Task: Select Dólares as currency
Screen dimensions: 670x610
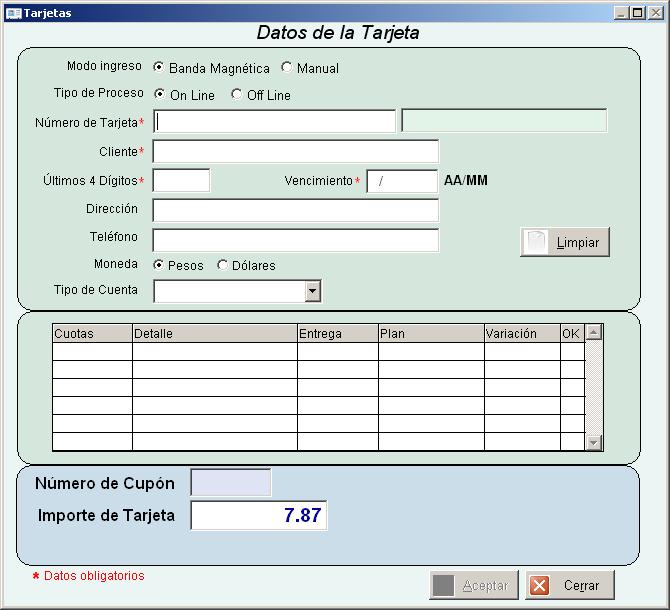Action: (x=222, y=265)
